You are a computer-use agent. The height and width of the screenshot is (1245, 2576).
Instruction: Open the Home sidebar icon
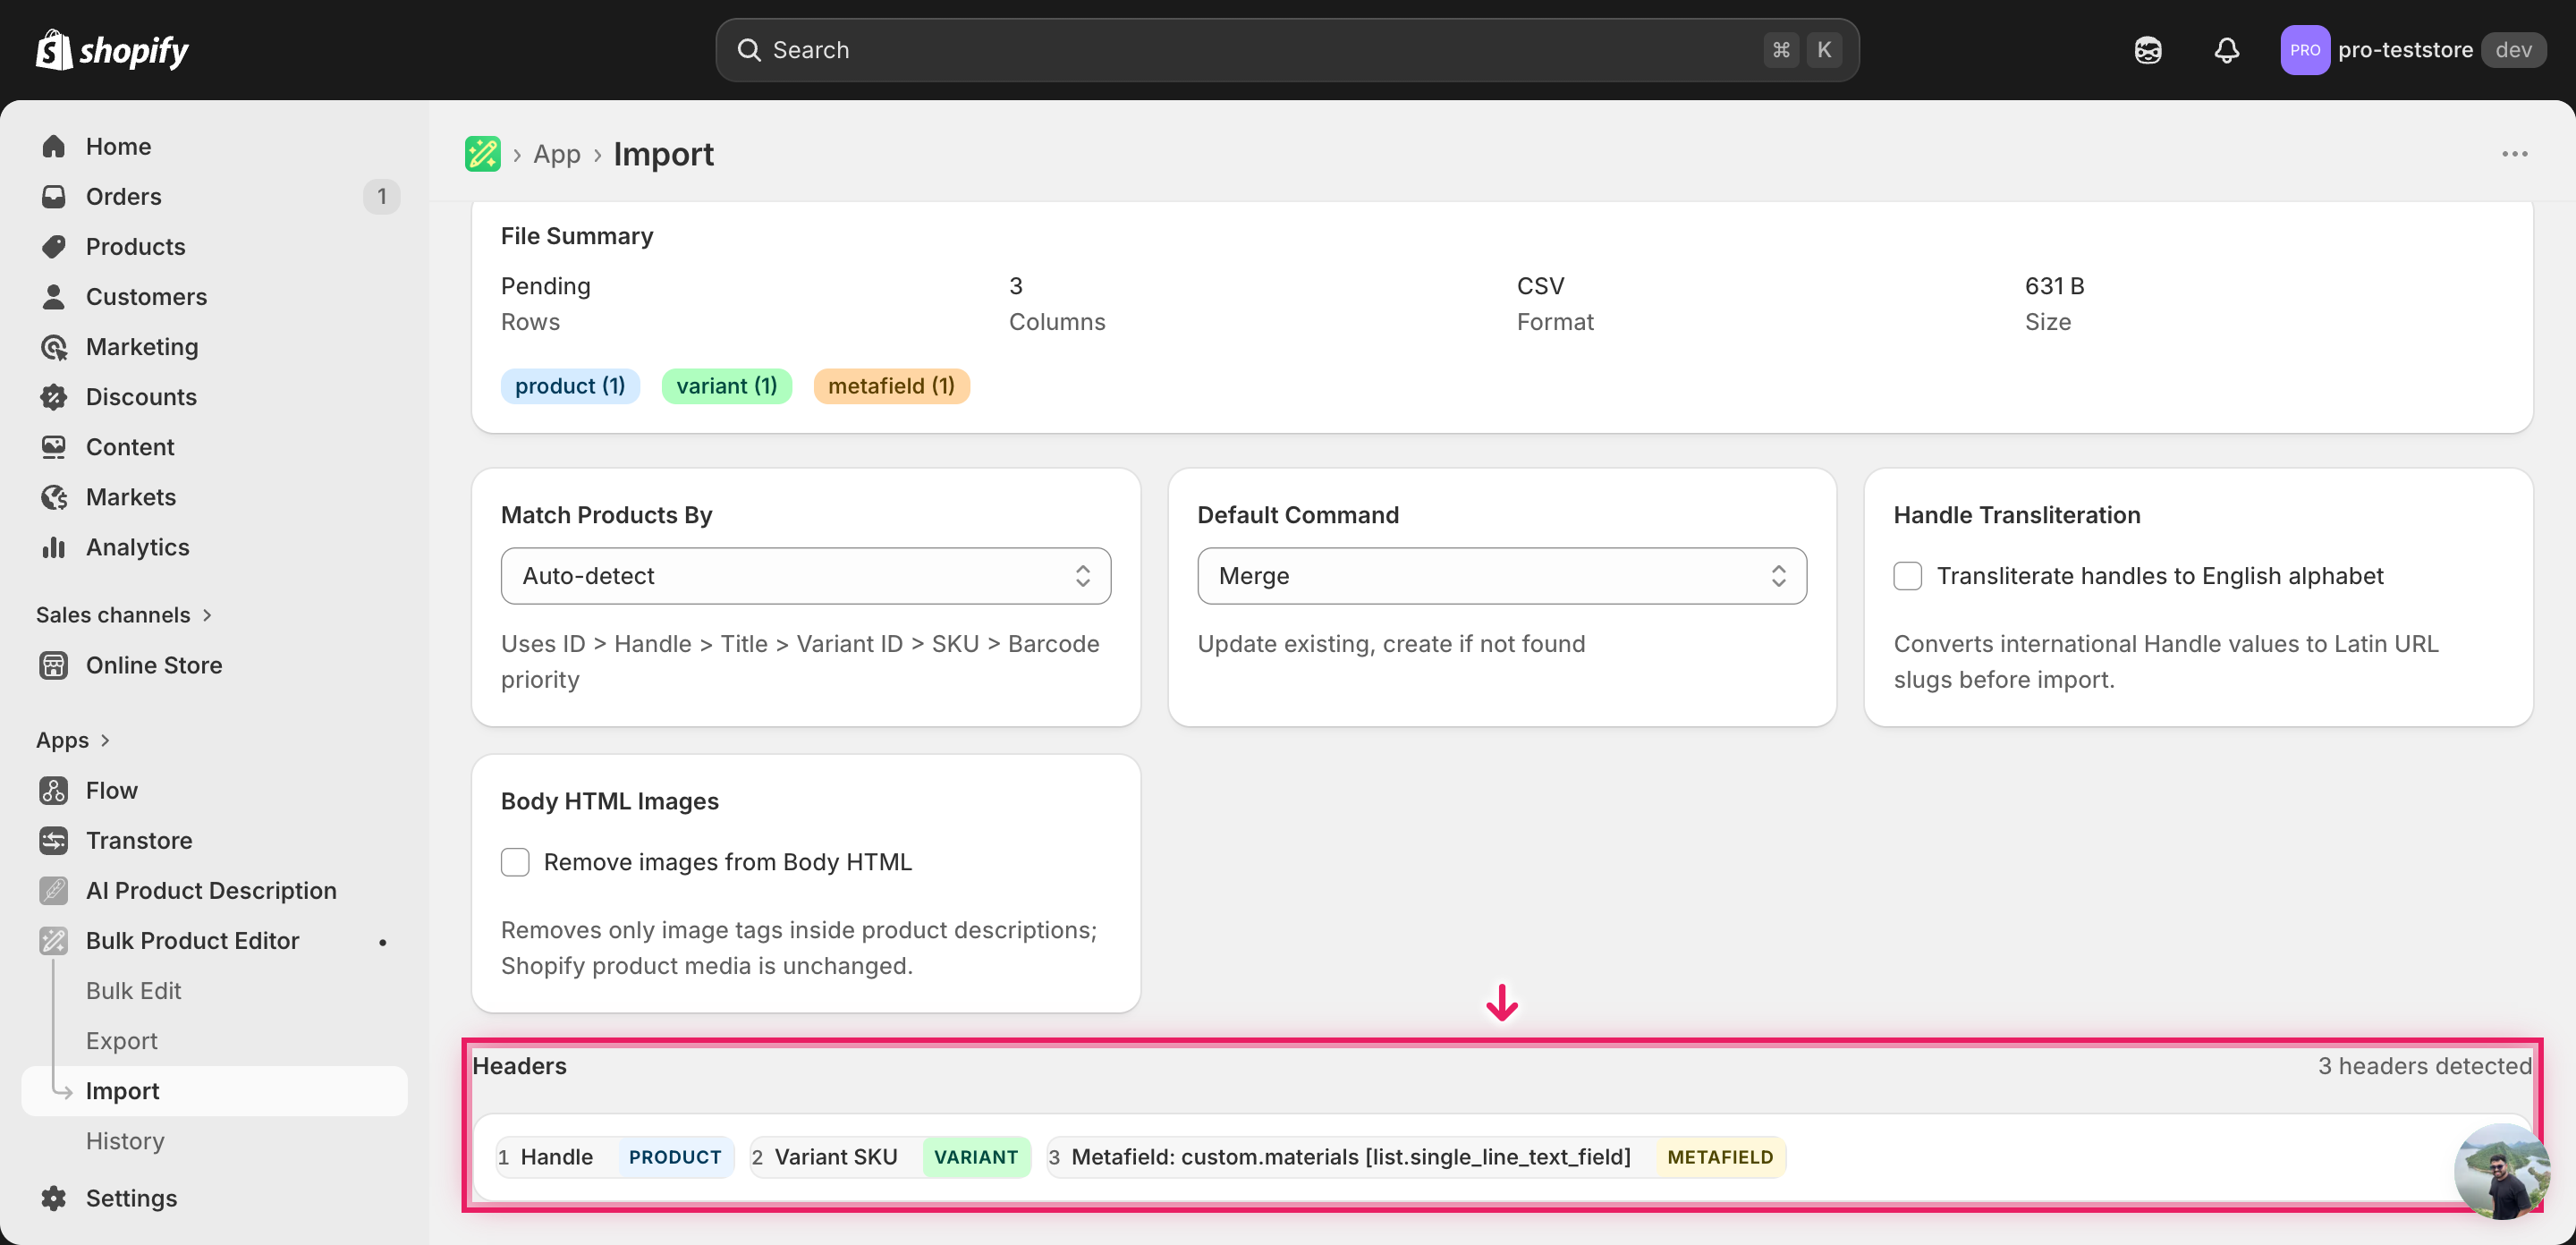pyautogui.click(x=54, y=146)
